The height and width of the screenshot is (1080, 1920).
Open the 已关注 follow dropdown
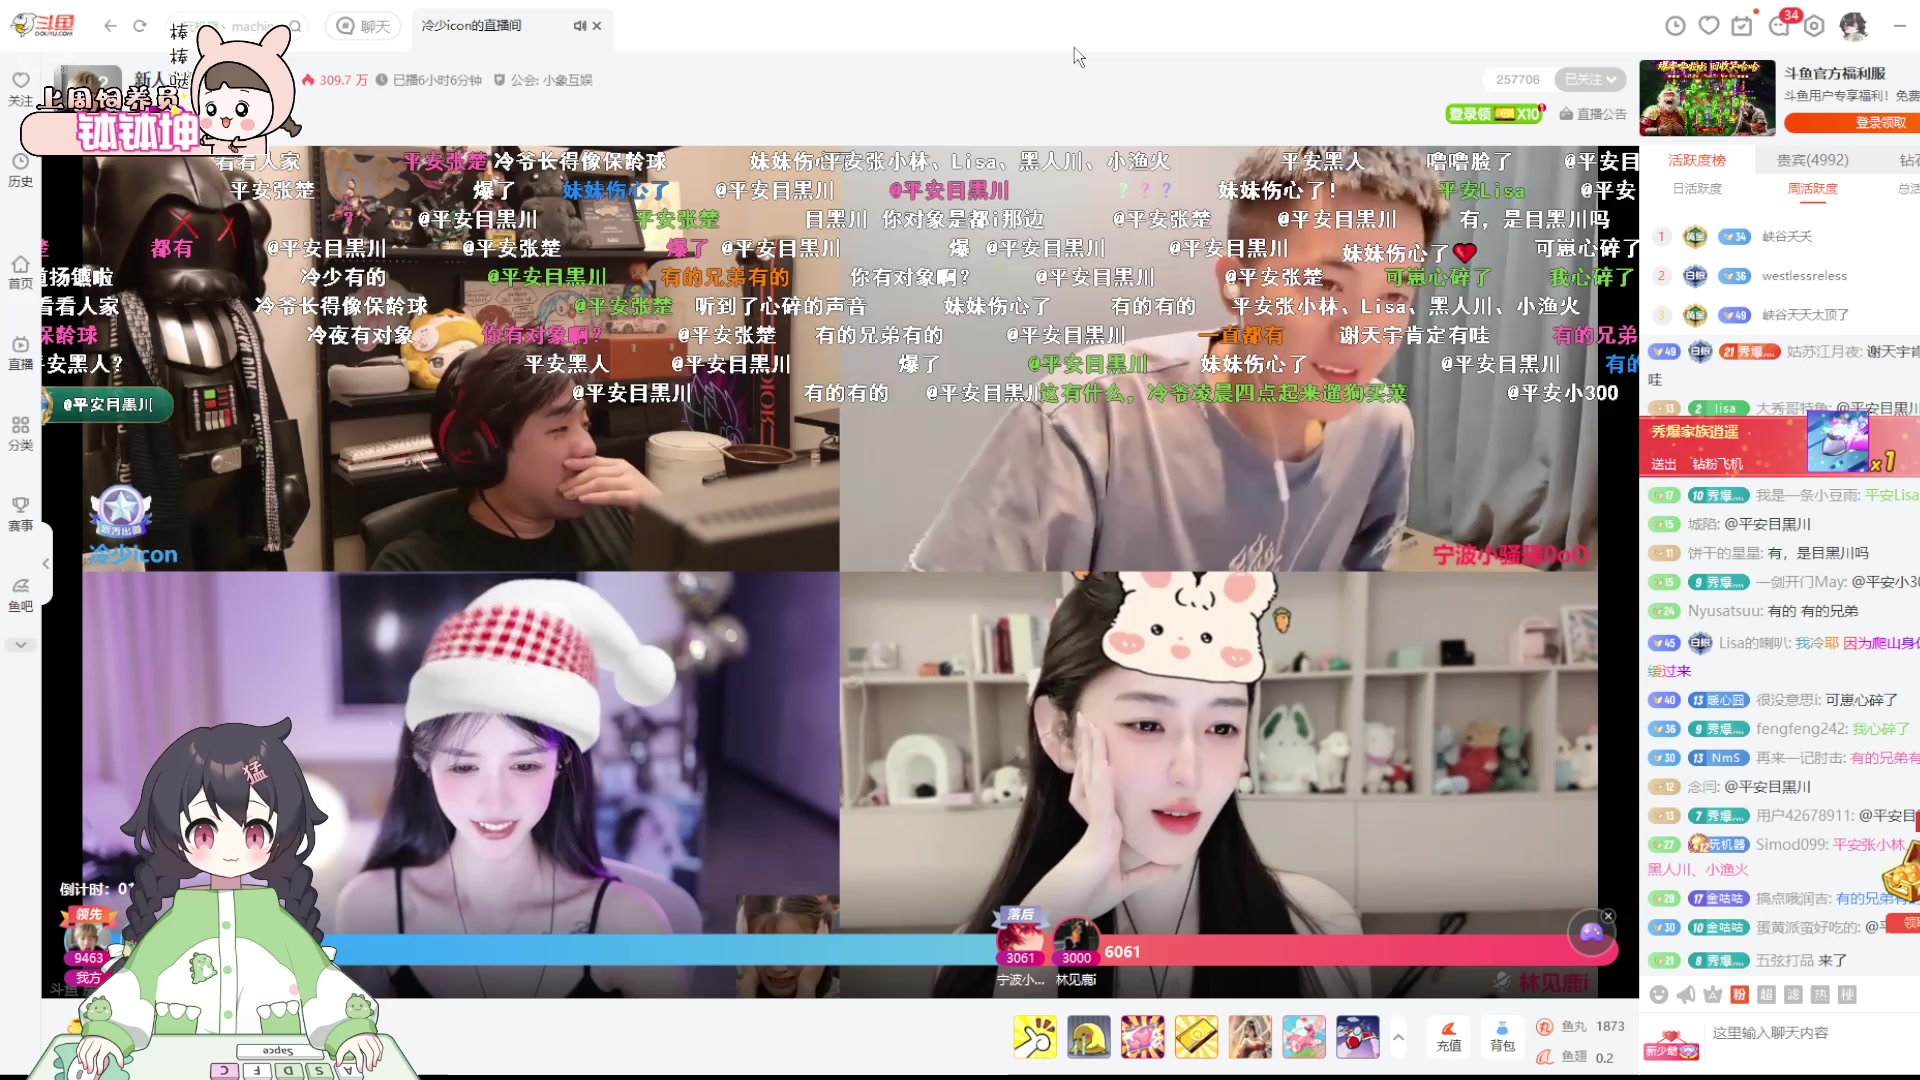click(1590, 79)
